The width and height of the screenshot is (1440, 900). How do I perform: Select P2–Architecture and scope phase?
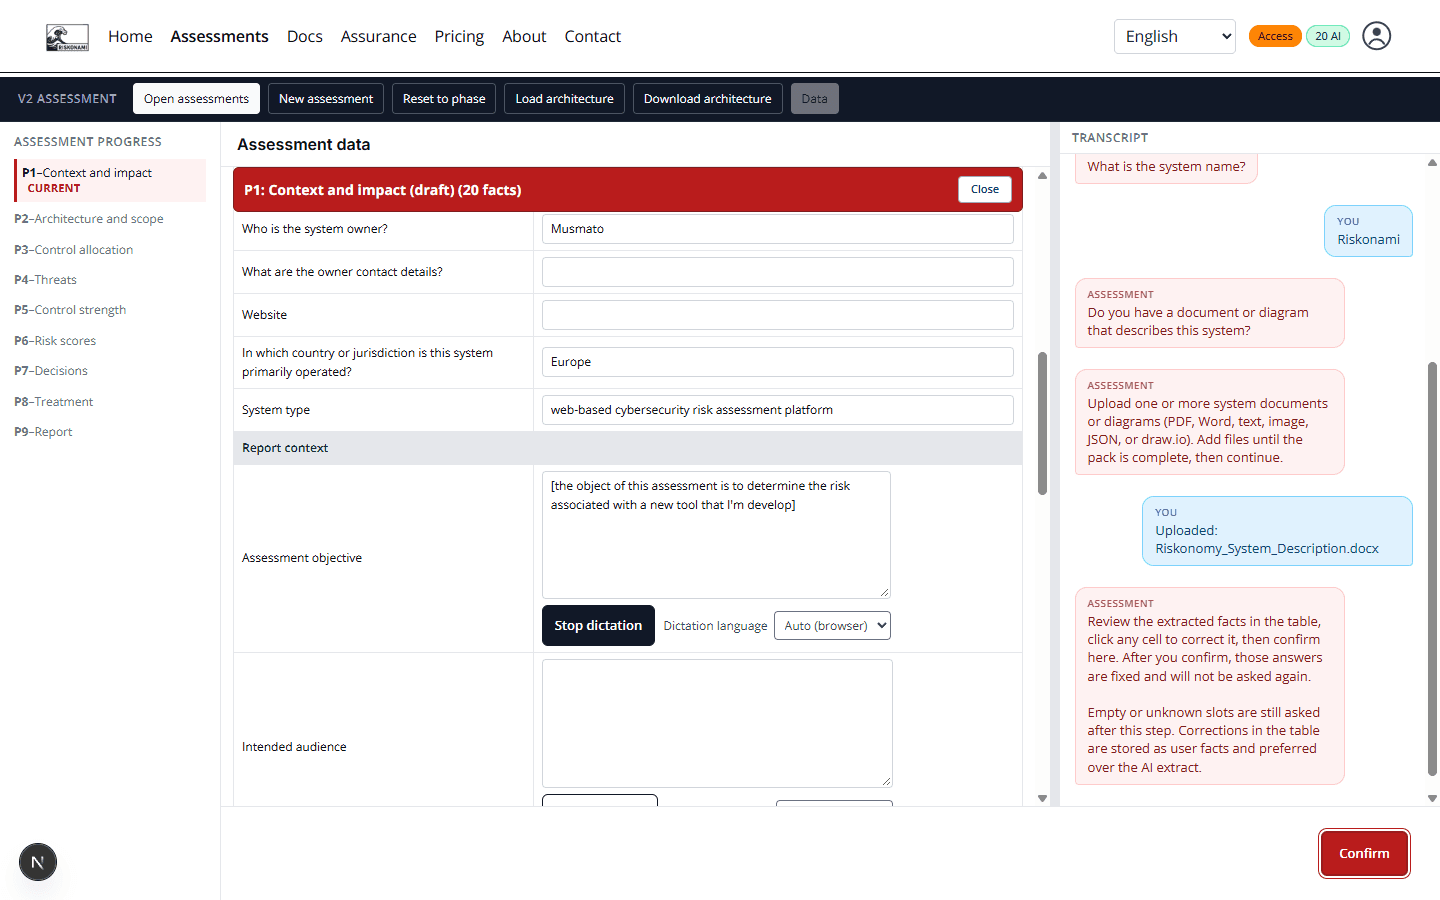pyautogui.click(x=89, y=219)
